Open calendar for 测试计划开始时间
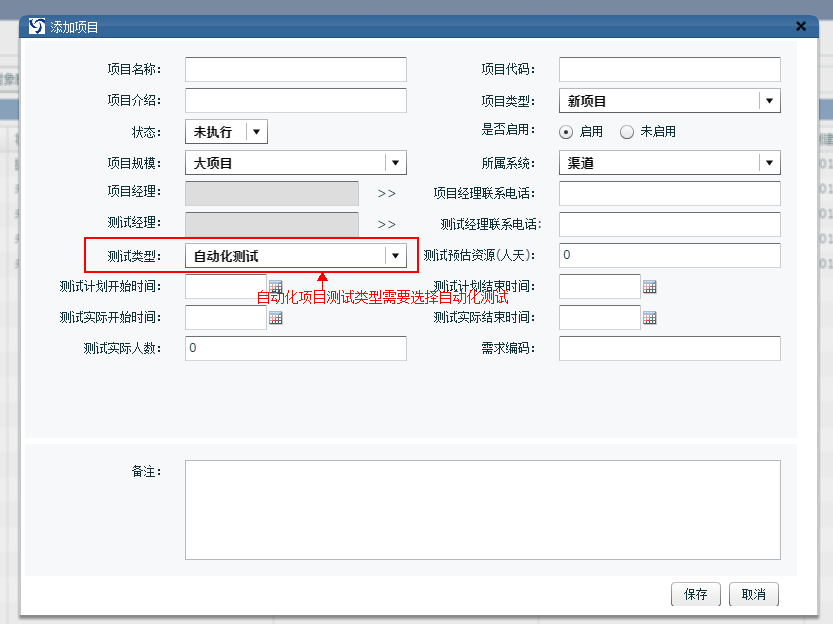This screenshot has width=833, height=624. [276, 287]
